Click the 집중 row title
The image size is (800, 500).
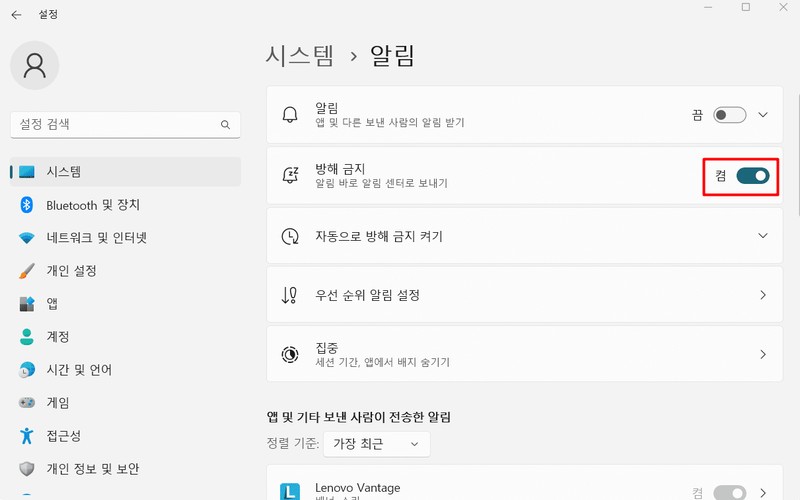click(x=327, y=348)
